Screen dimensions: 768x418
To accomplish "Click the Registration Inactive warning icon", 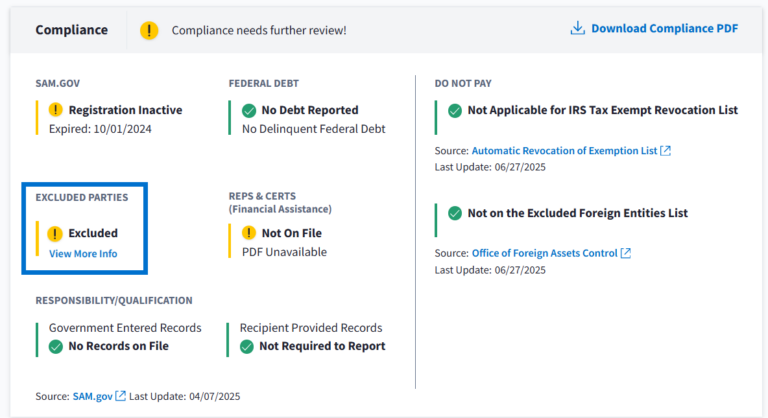I will pos(56,110).
